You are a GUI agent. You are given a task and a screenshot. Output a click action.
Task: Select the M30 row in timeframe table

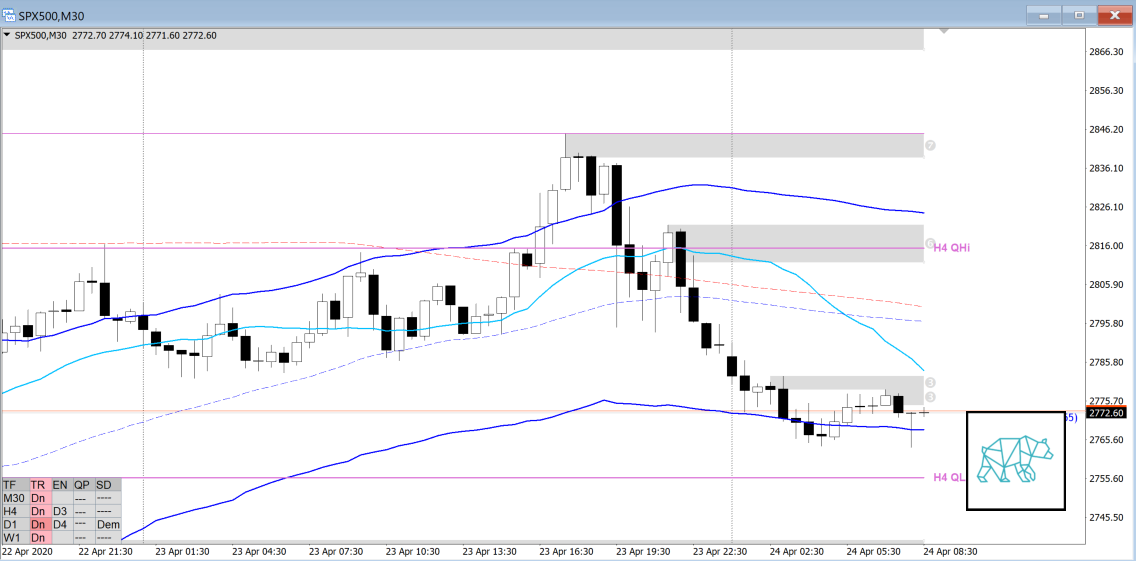pyautogui.click(x=14, y=497)
